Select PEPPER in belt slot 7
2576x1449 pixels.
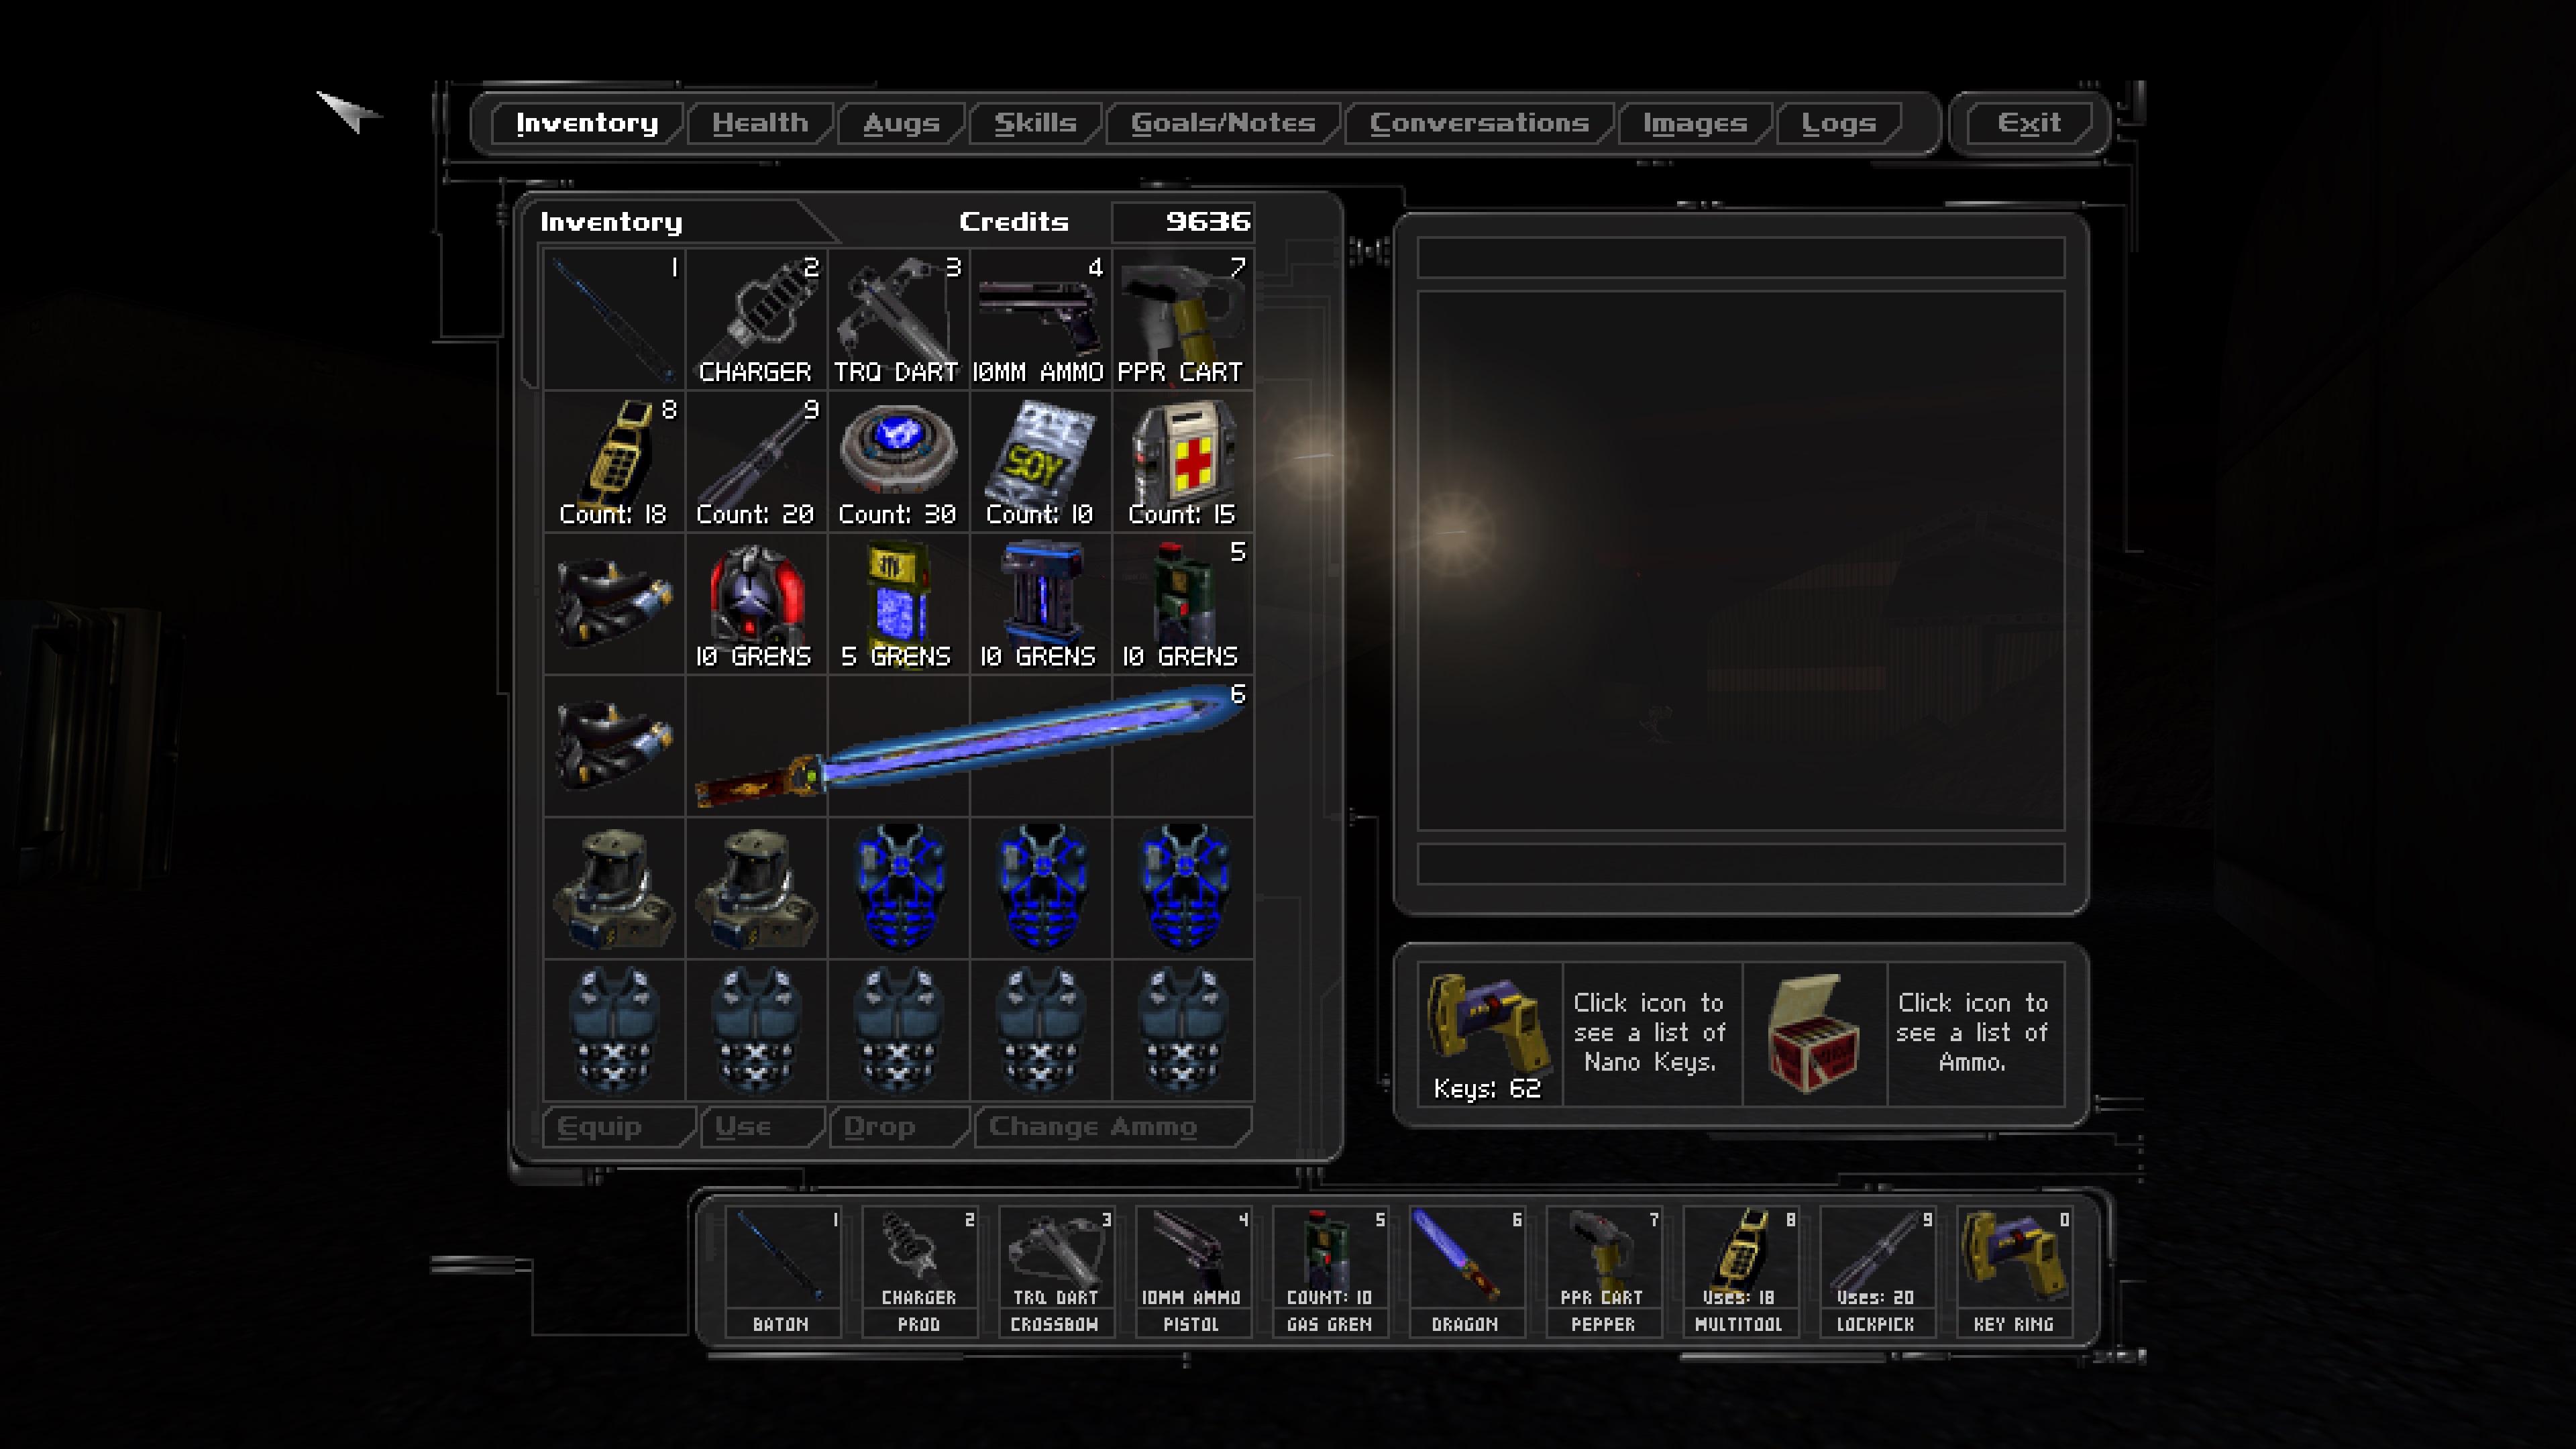[1603, 1271]
